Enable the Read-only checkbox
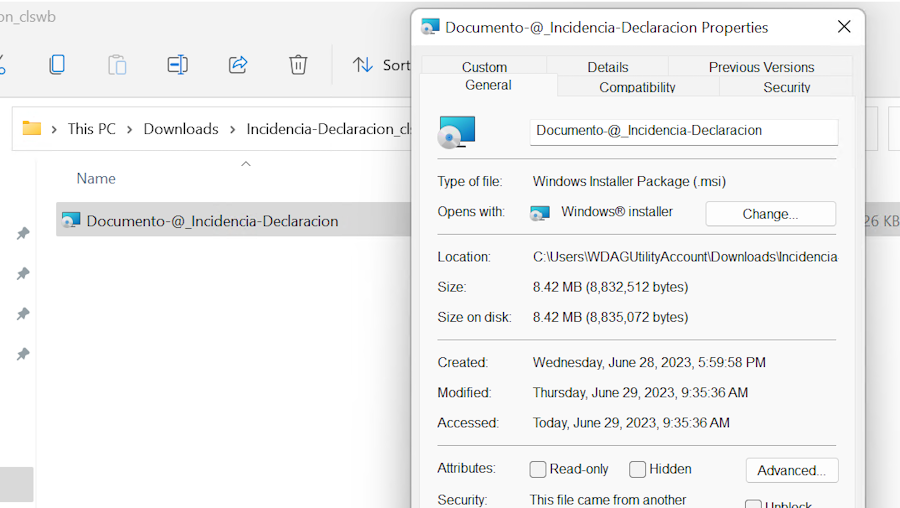Image resolution: width=900 pixels, height=508 pixels. (x=538, y=470)
